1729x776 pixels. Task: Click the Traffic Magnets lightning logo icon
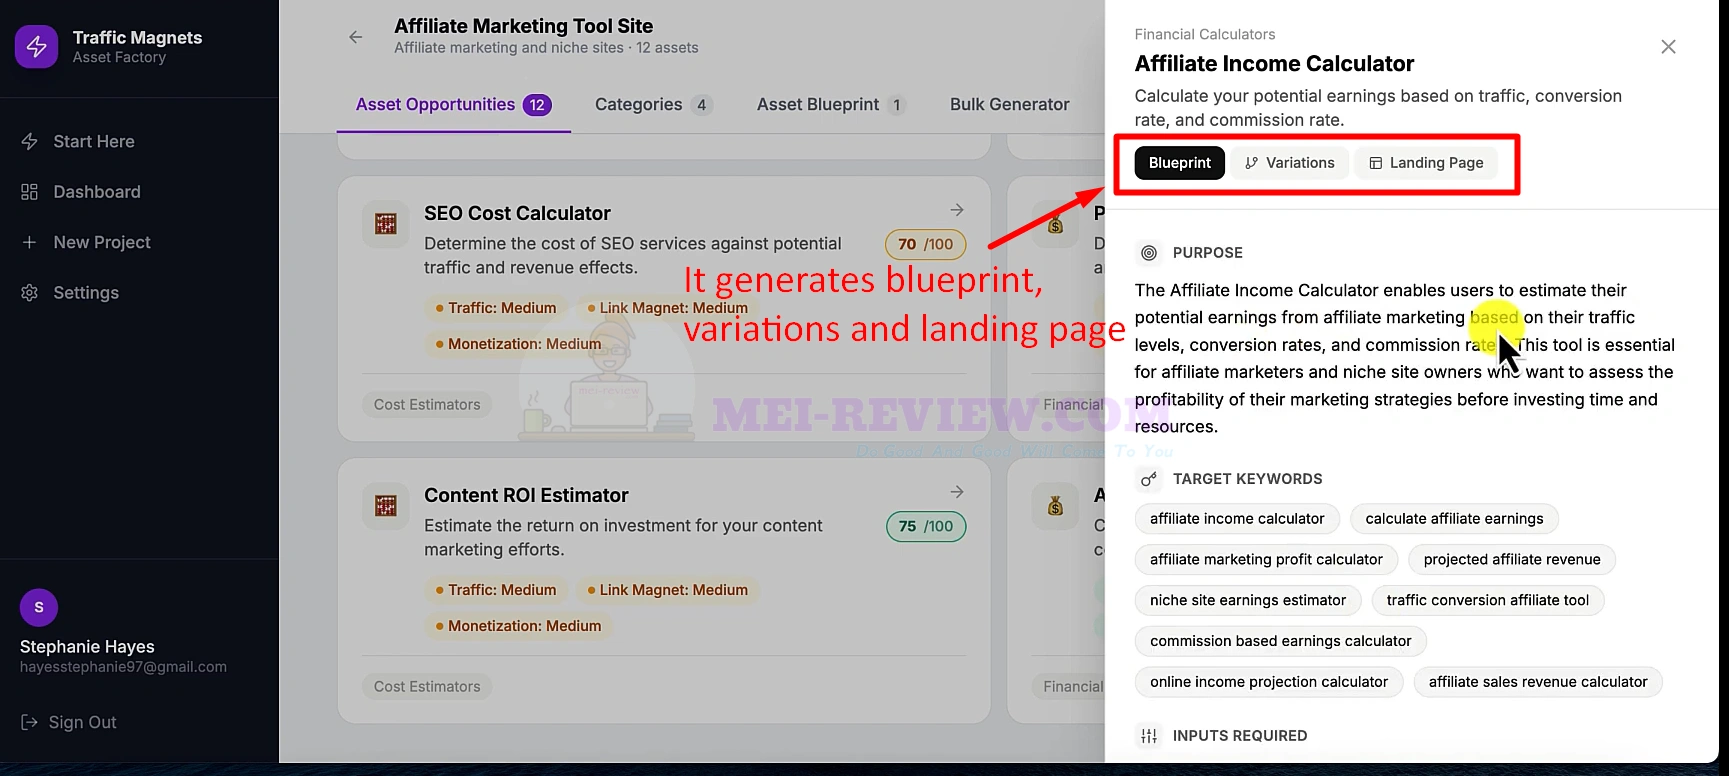click(36, 47)
